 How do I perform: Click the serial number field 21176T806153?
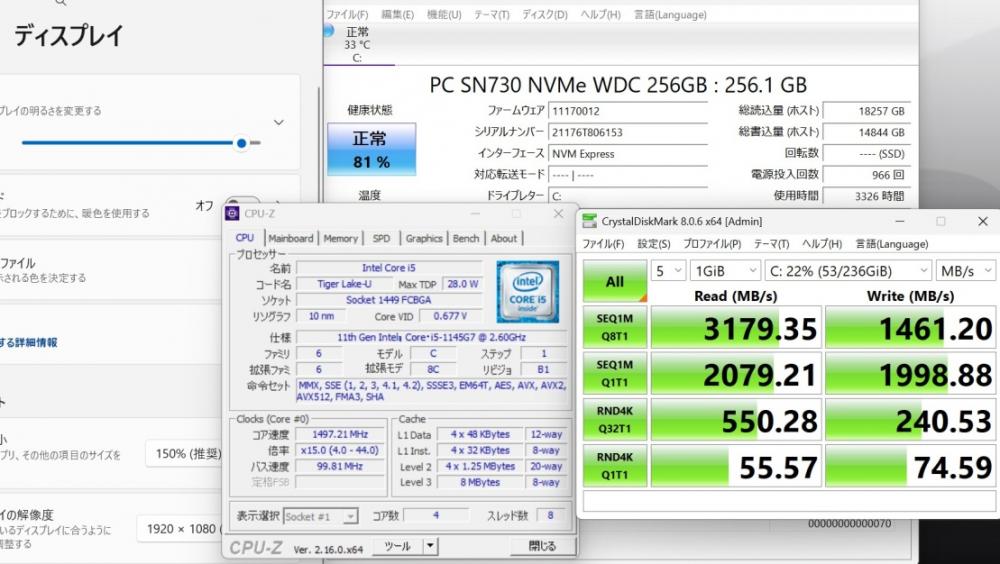tap(628, 132)
